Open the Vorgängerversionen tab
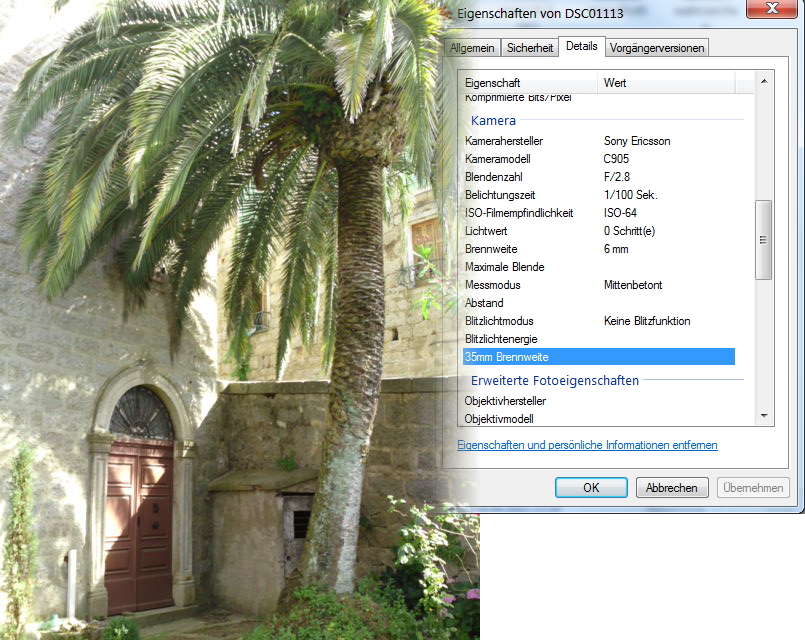Screen dimensions: 805x640 (657, 48)
